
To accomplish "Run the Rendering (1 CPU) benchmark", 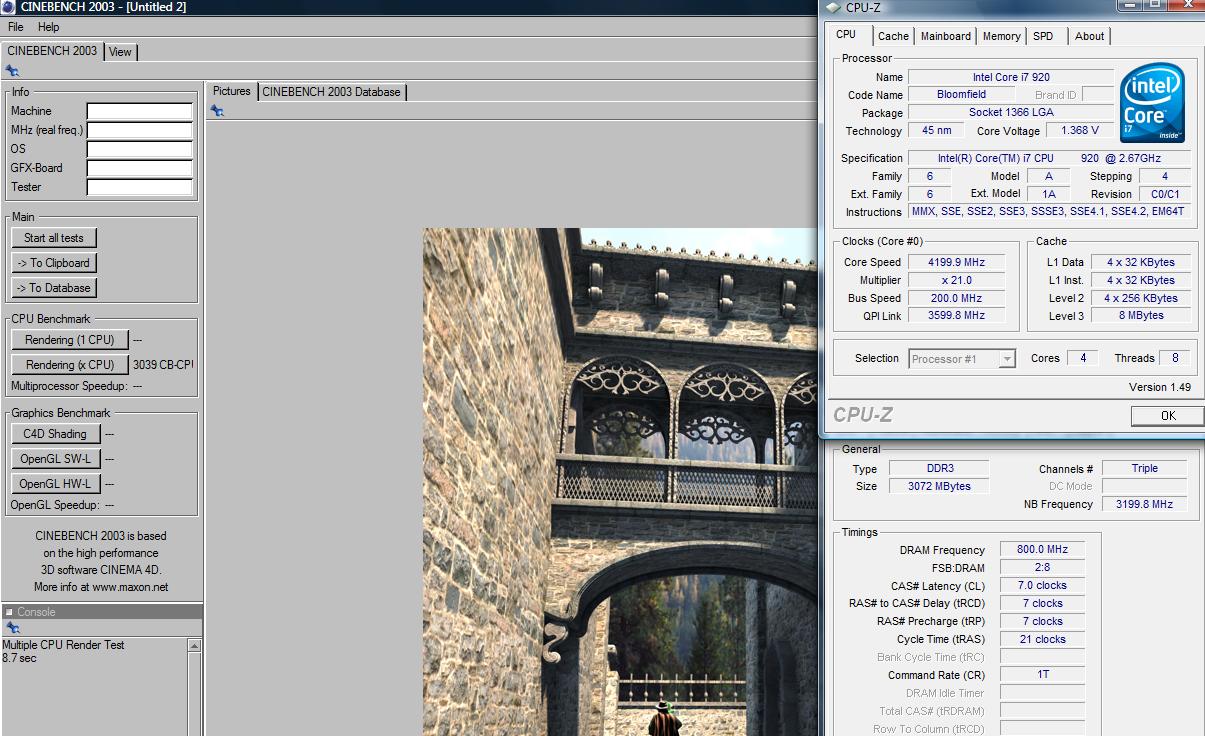I will click(70, 340).
